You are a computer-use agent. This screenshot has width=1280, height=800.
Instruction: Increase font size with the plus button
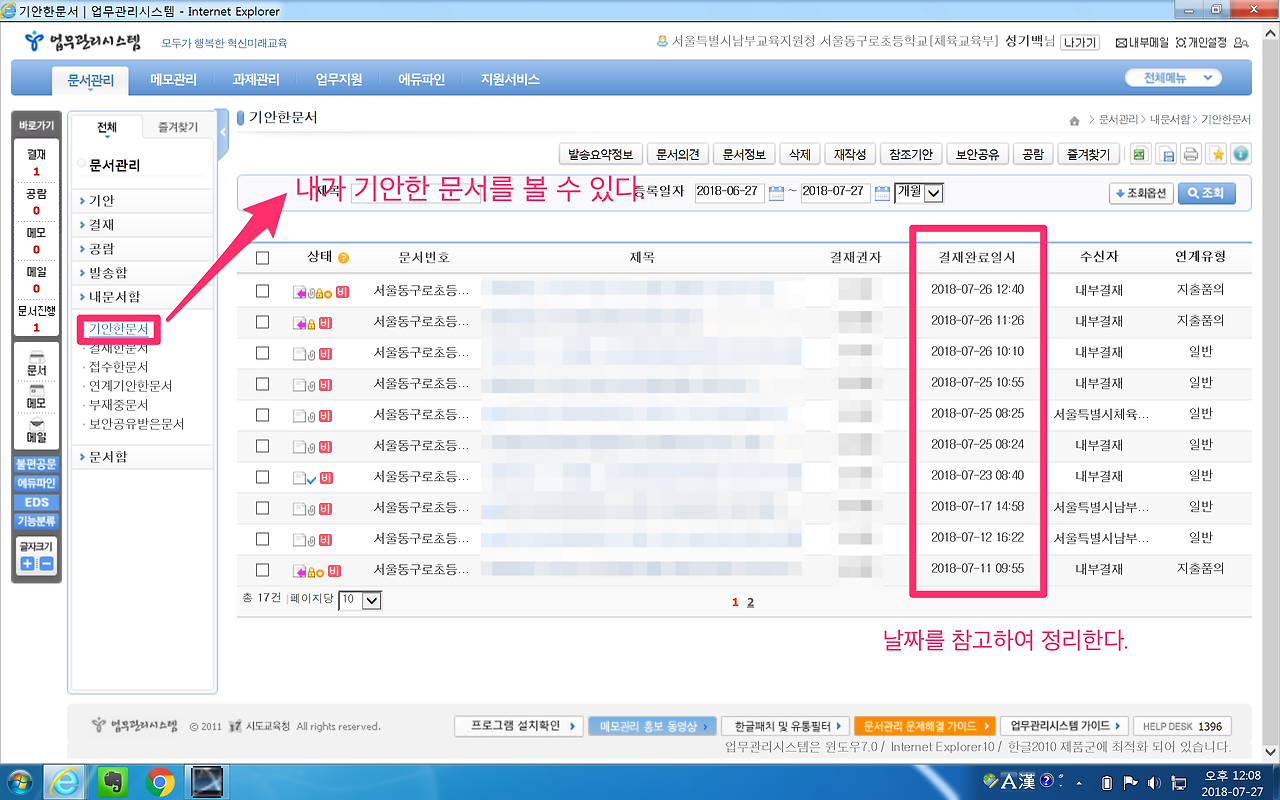(x=27, y=564)
